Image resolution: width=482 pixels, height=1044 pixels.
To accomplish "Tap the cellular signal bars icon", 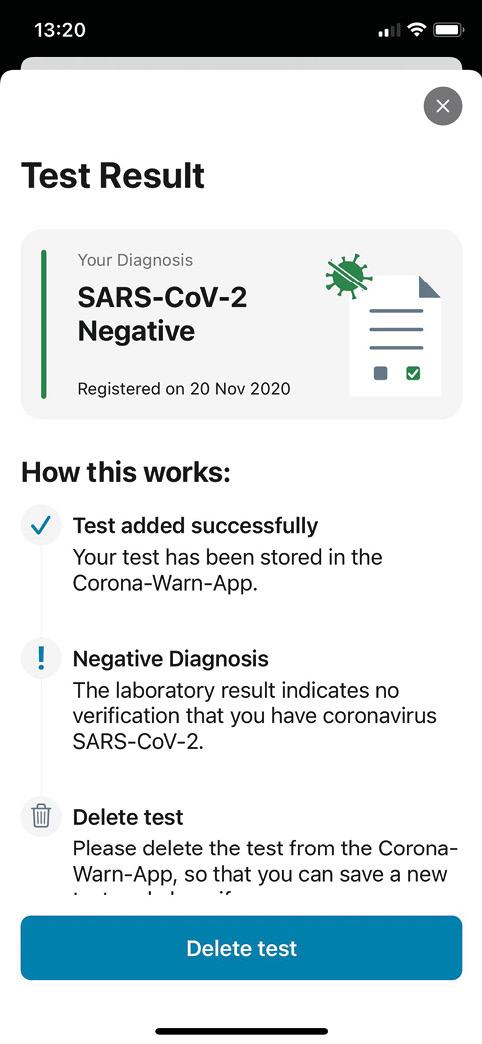I will tap(389, 30).
